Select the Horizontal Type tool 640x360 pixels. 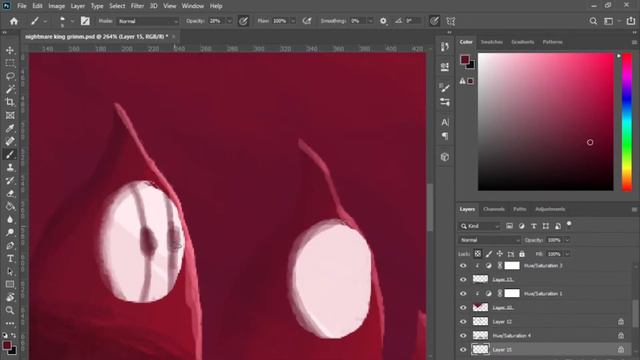10,259
